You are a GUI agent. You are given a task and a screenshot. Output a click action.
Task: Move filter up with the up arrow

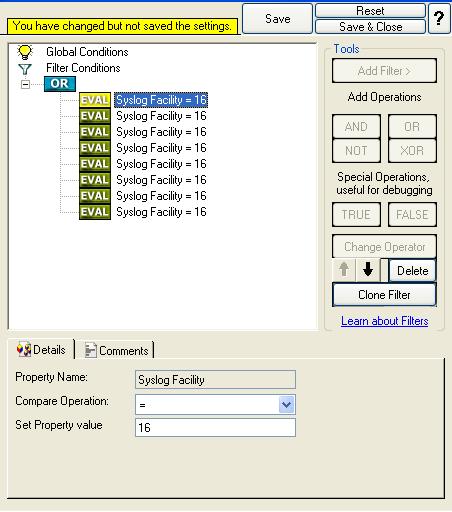(x=344, y=269)
